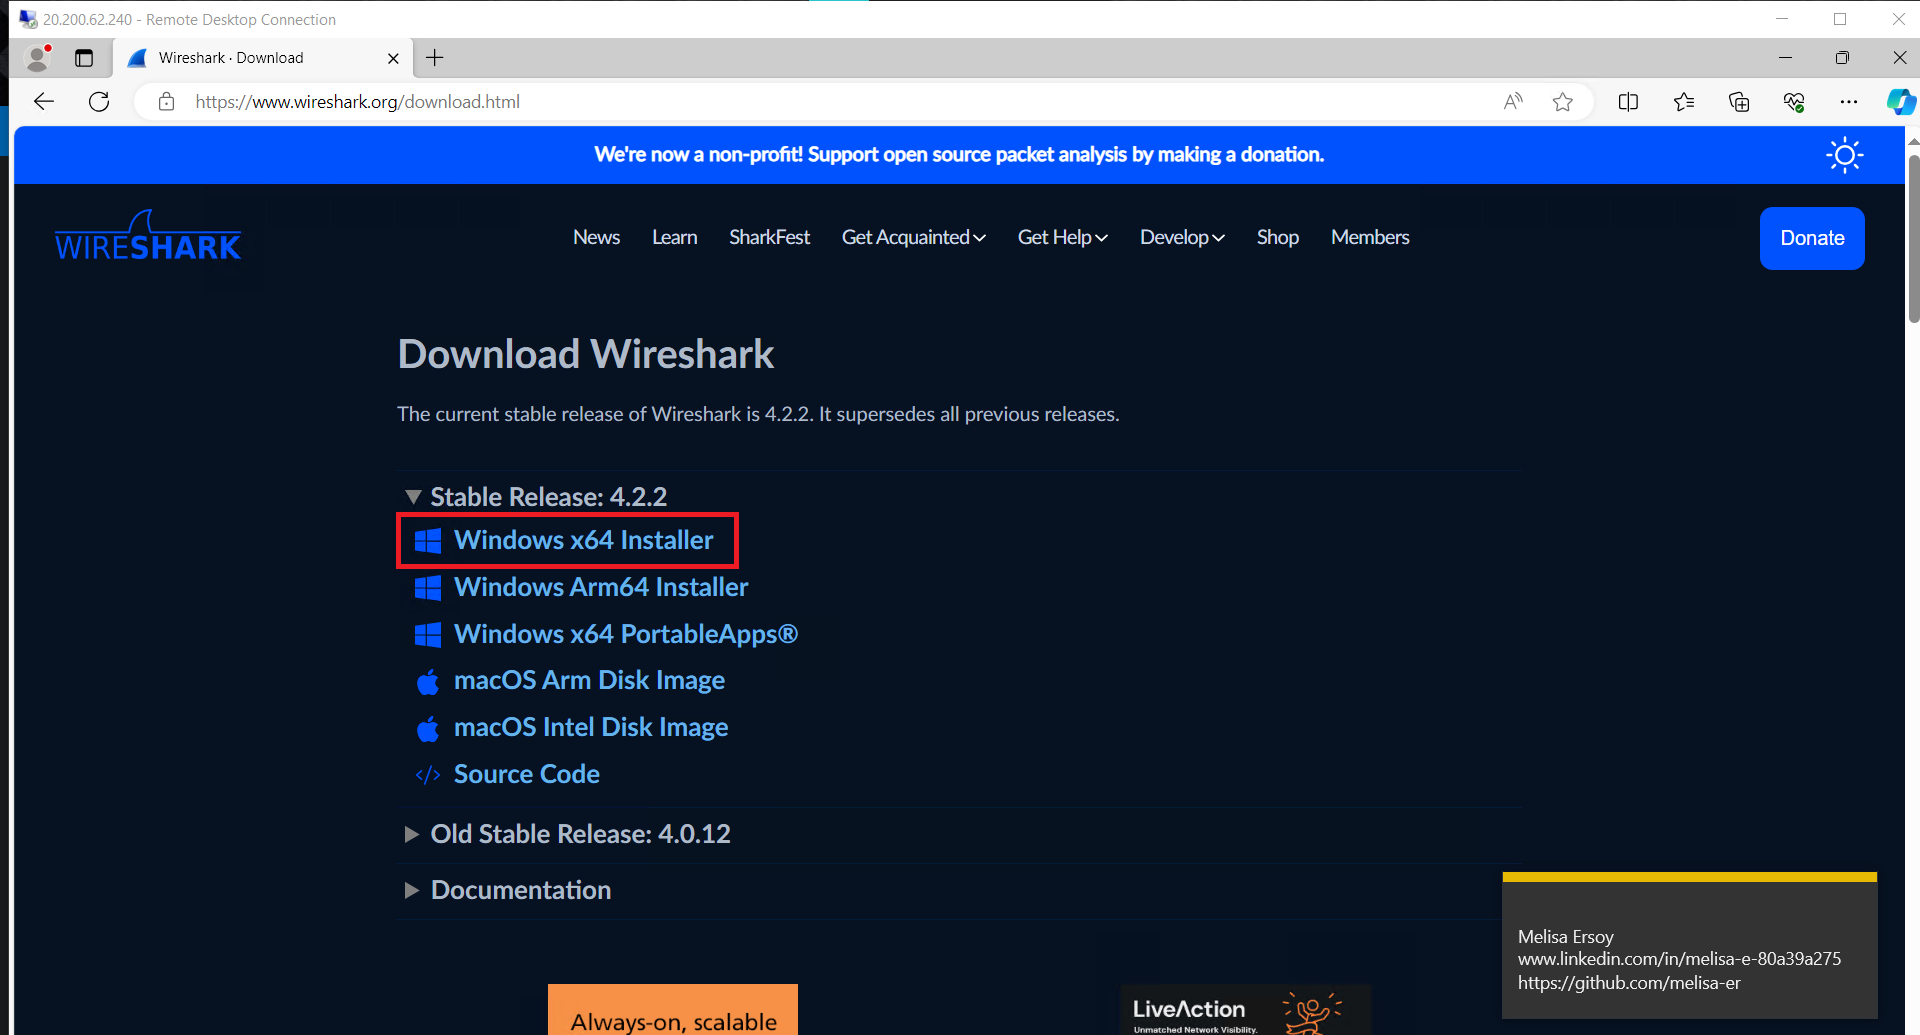1920x1035 pixels.
Task: Open split screen view icon
Action: pos(1628,101)
